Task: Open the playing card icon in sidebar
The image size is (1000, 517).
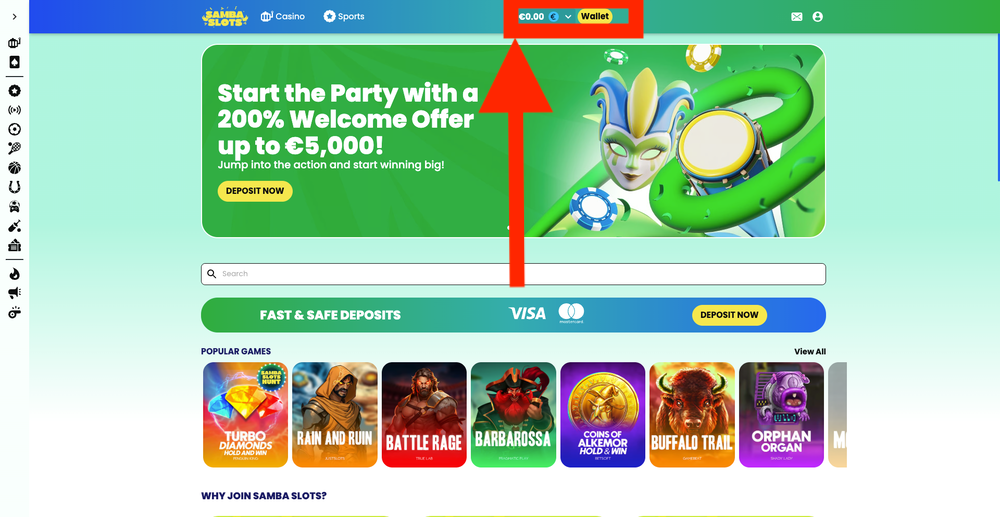Action: (14, 62)
